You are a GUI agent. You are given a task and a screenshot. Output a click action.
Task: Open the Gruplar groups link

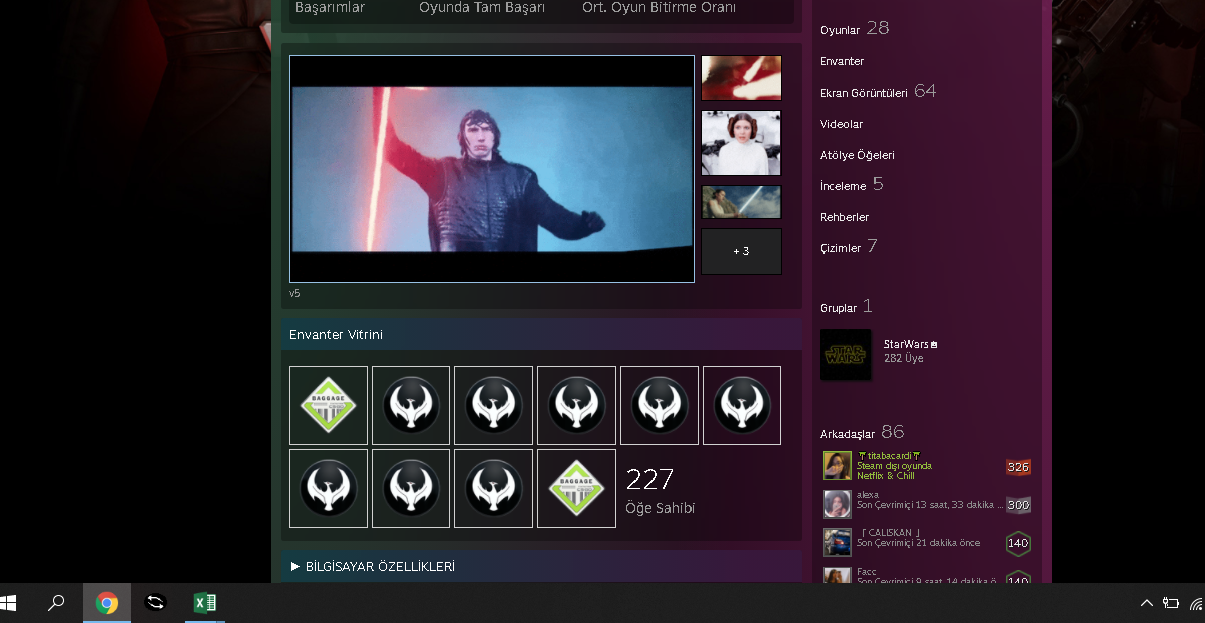pos(846,307)
